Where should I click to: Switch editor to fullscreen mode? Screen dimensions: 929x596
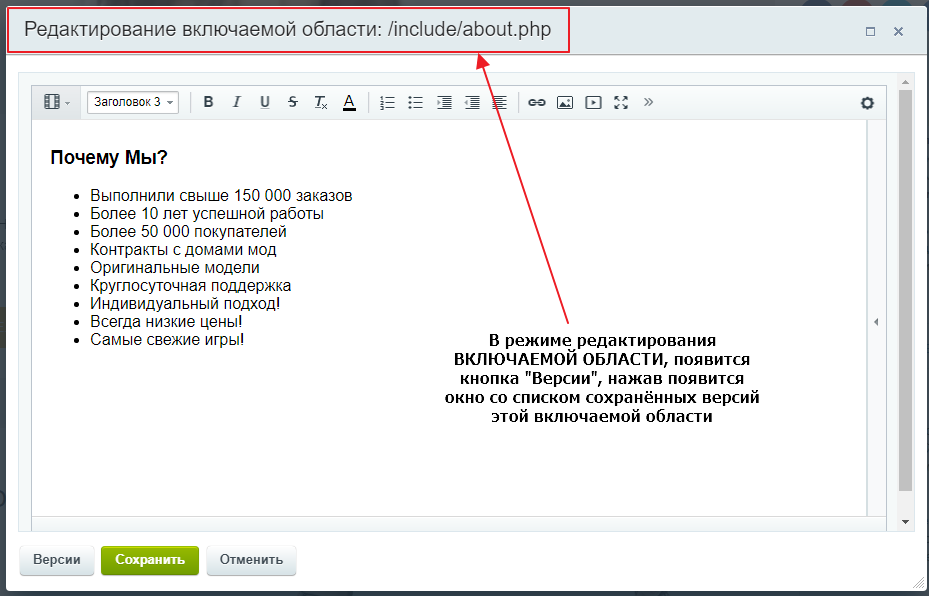621,102
